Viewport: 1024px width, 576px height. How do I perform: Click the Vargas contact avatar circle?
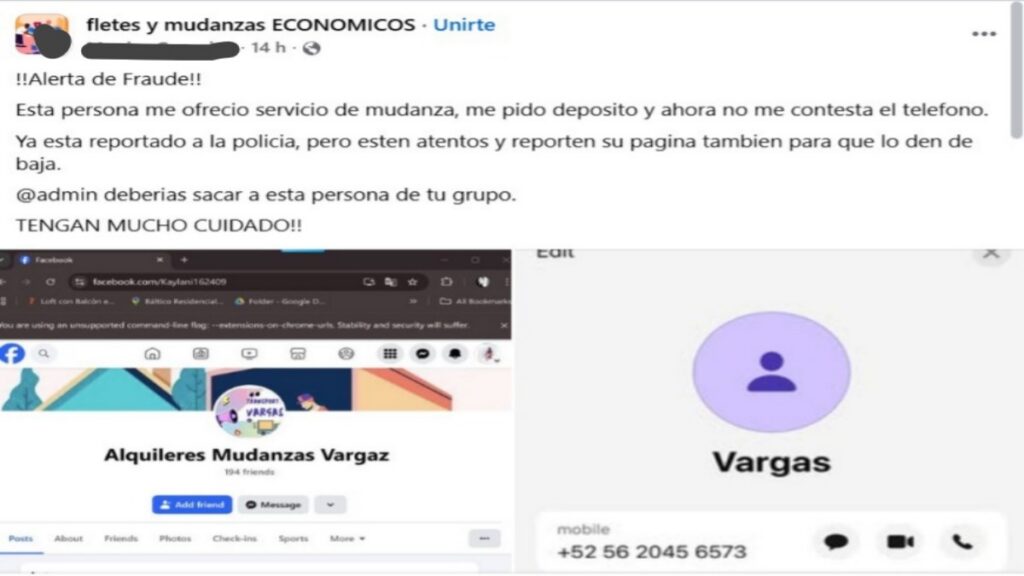[771, 372]
